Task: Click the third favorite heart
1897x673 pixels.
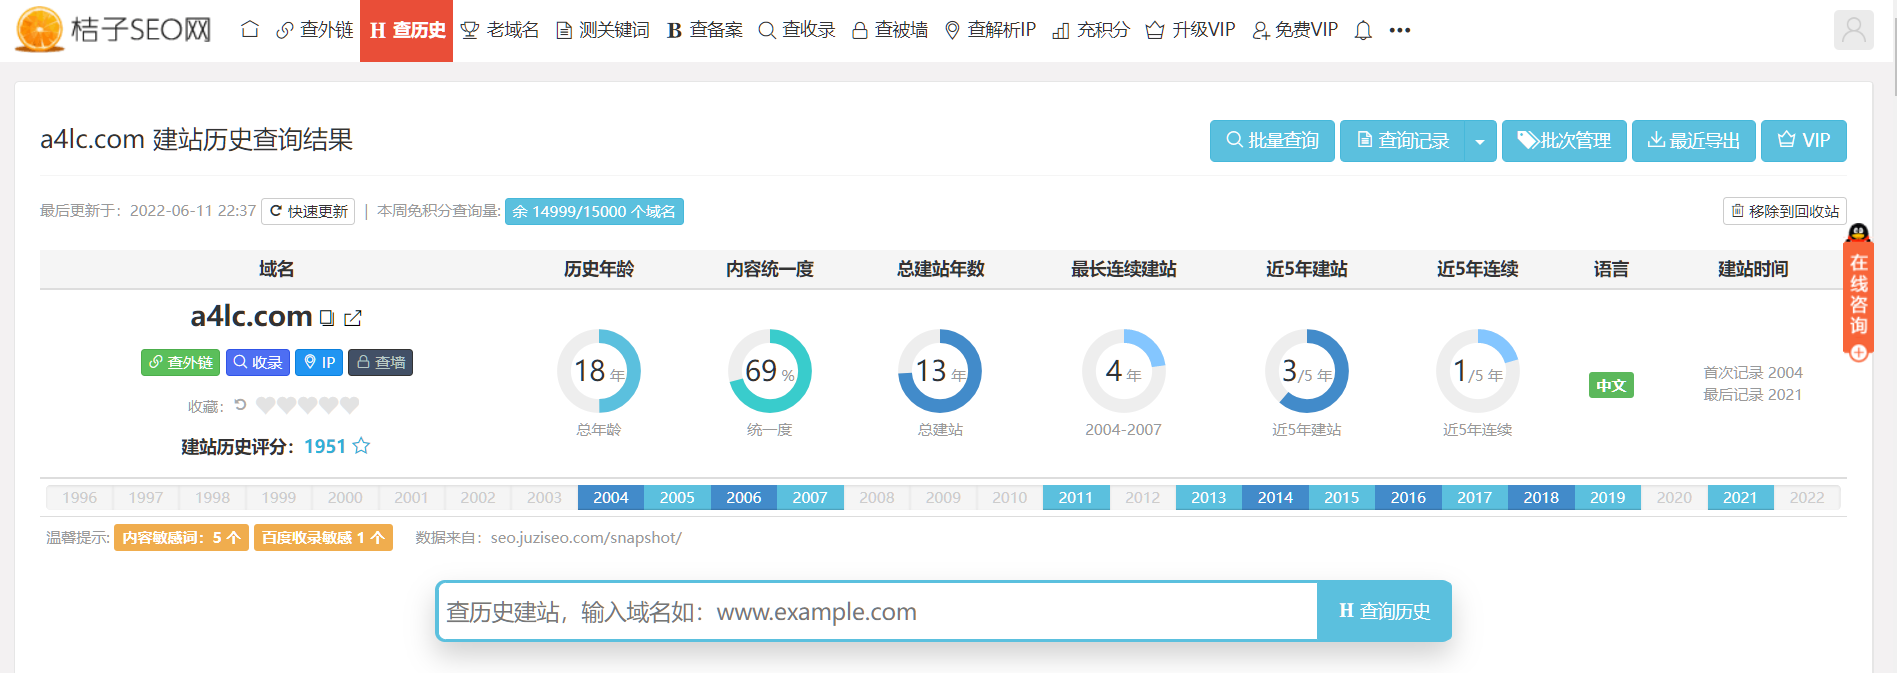Action: [307, 405]
